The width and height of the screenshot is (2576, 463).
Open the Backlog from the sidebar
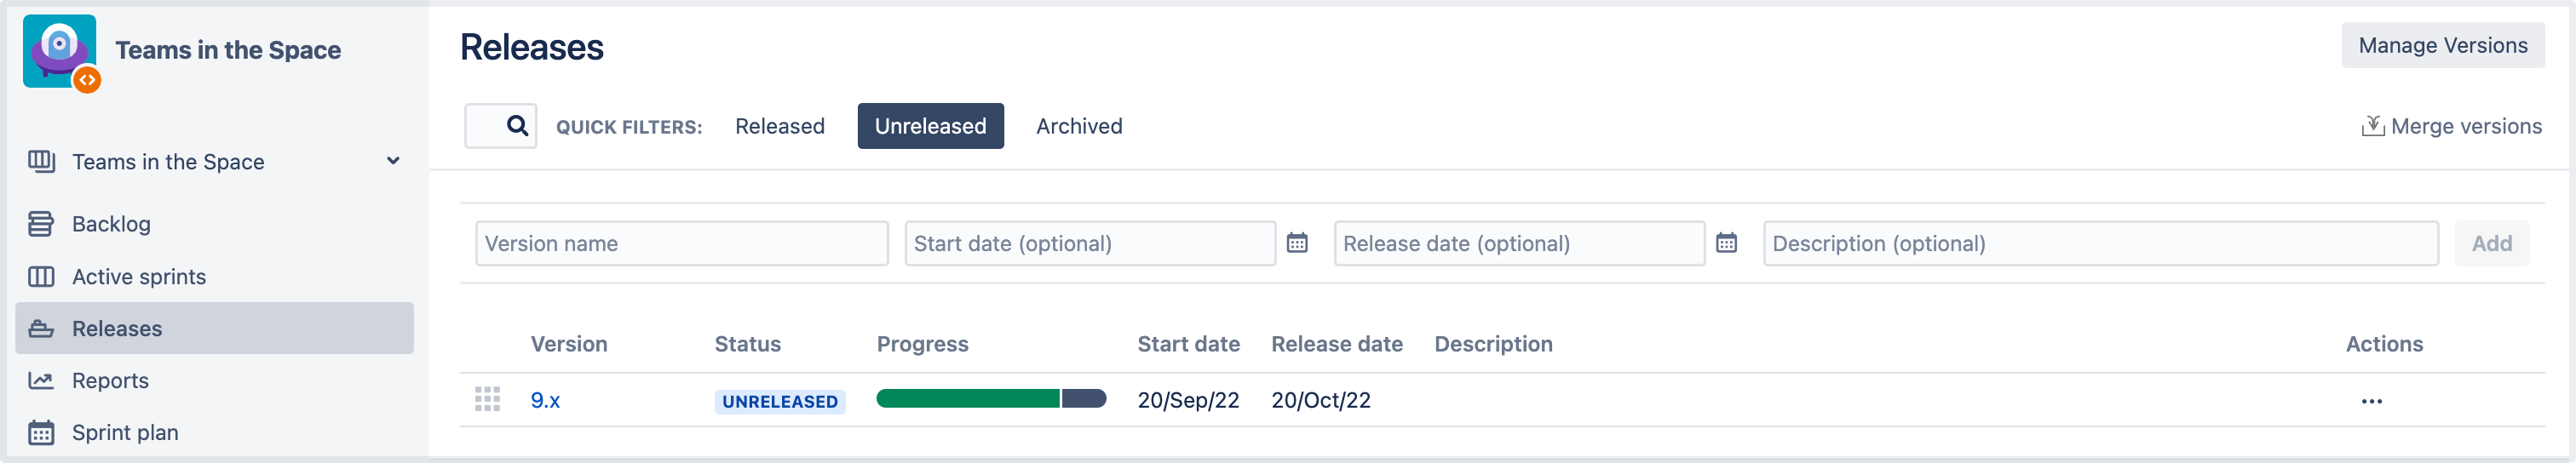click(111, 224)
